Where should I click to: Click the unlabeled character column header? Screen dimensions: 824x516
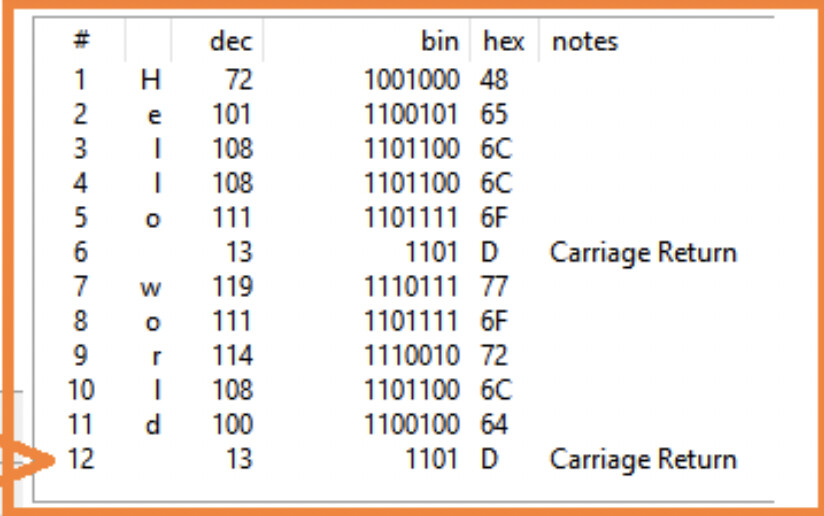(148, 41)
